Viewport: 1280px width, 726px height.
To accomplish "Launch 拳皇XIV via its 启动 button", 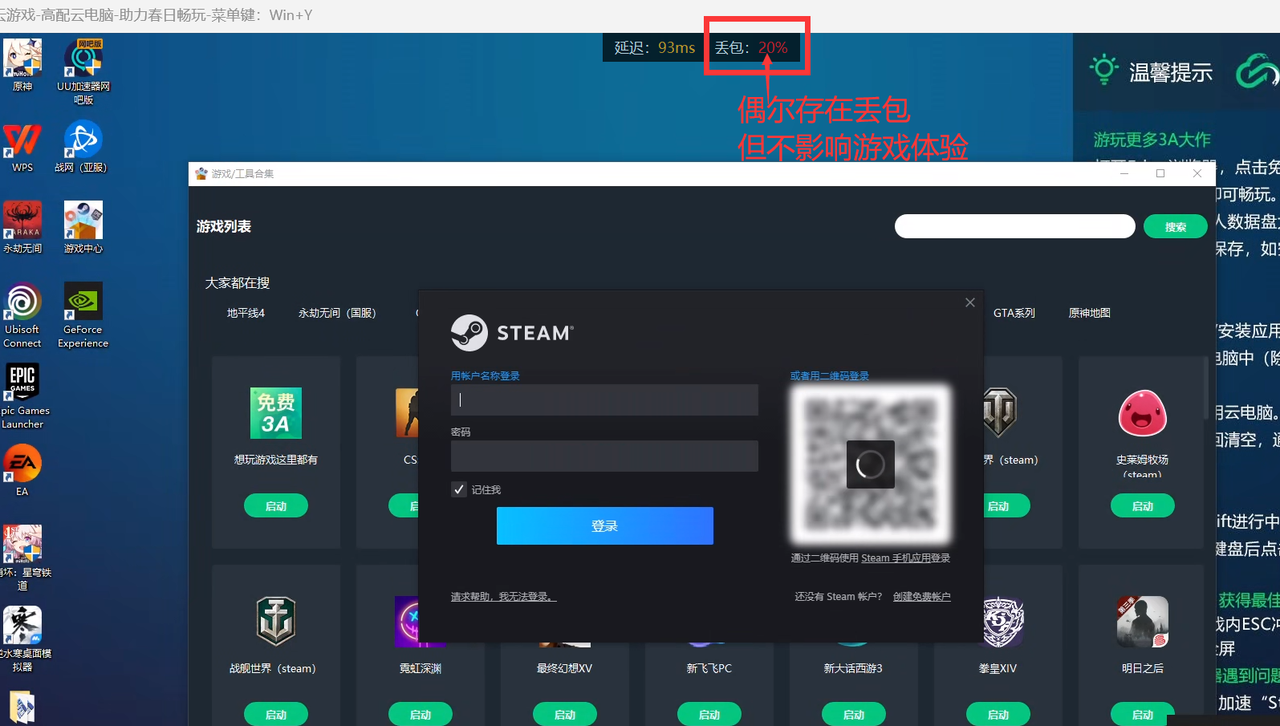I will tap(998, 714).
